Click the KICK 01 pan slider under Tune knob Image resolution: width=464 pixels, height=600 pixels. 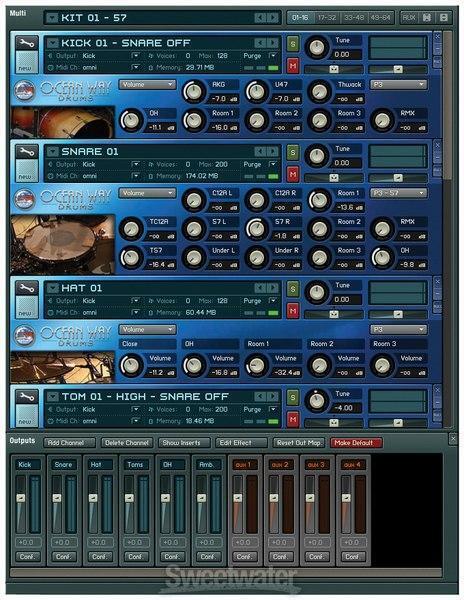point(334,69)
